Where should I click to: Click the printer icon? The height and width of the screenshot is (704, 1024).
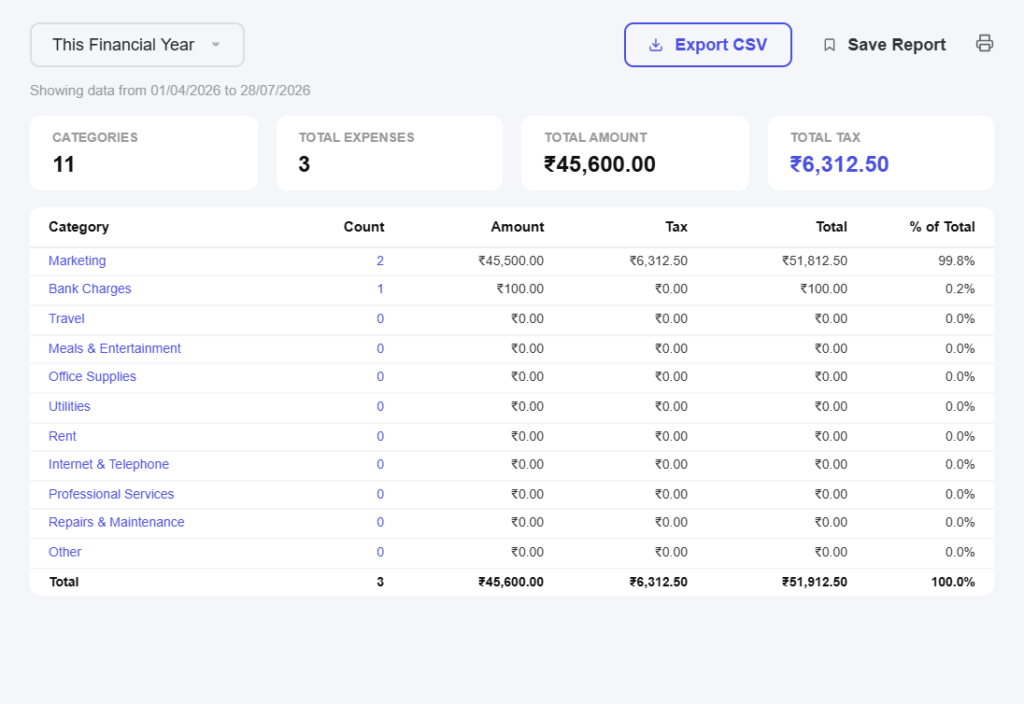point(984,43)
